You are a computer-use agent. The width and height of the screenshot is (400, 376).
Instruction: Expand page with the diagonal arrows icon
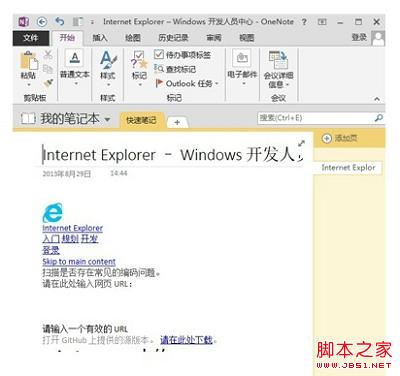coord(301,144)
